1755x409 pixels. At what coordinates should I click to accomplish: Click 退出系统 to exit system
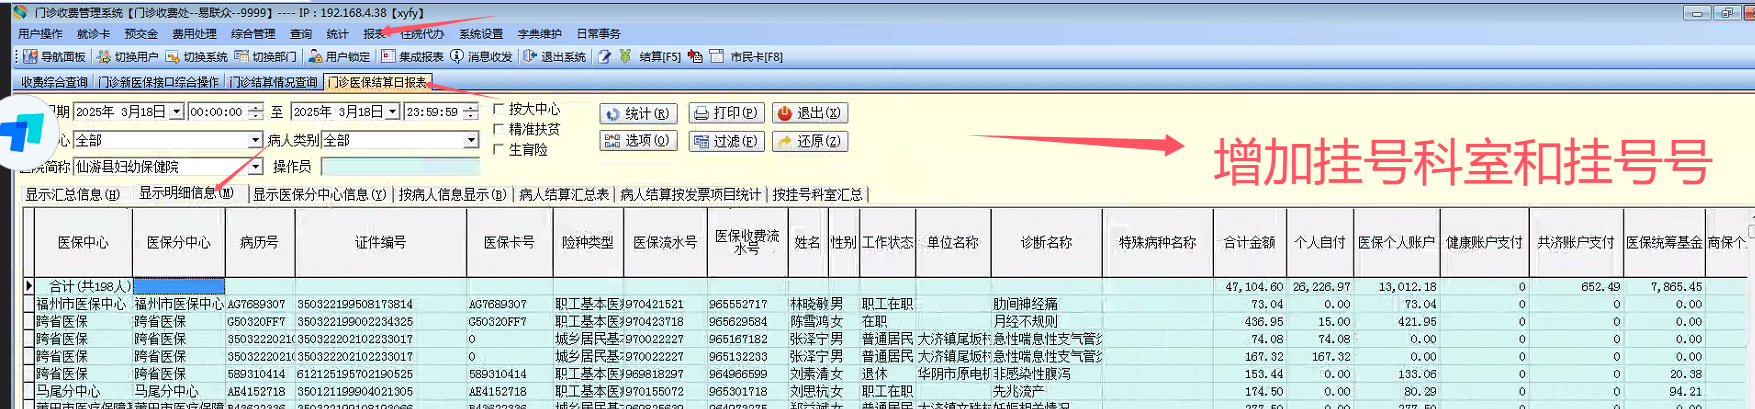coord(555,57)
